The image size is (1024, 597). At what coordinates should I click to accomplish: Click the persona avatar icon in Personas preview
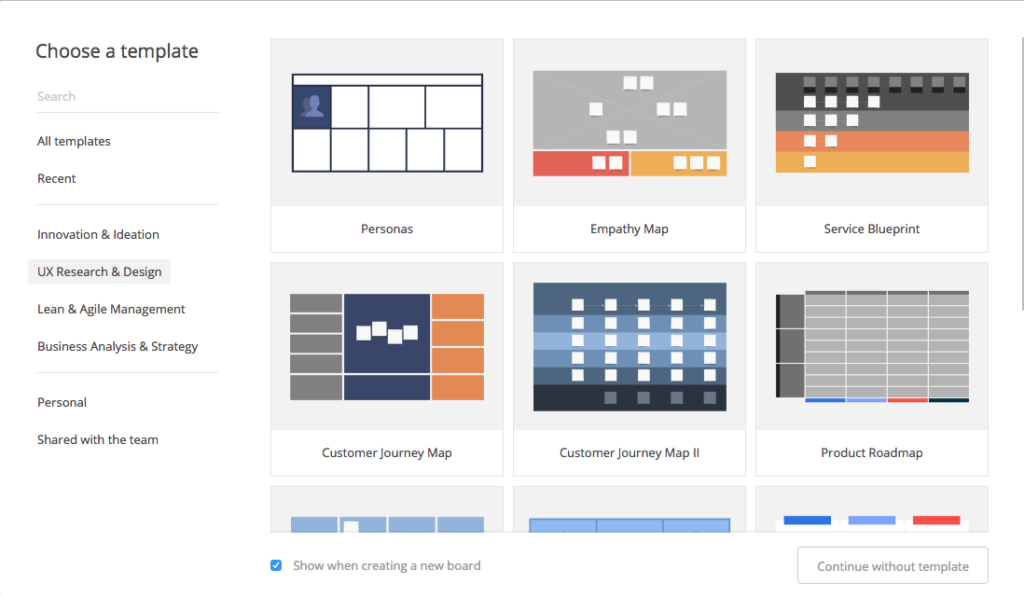(312, 107)
